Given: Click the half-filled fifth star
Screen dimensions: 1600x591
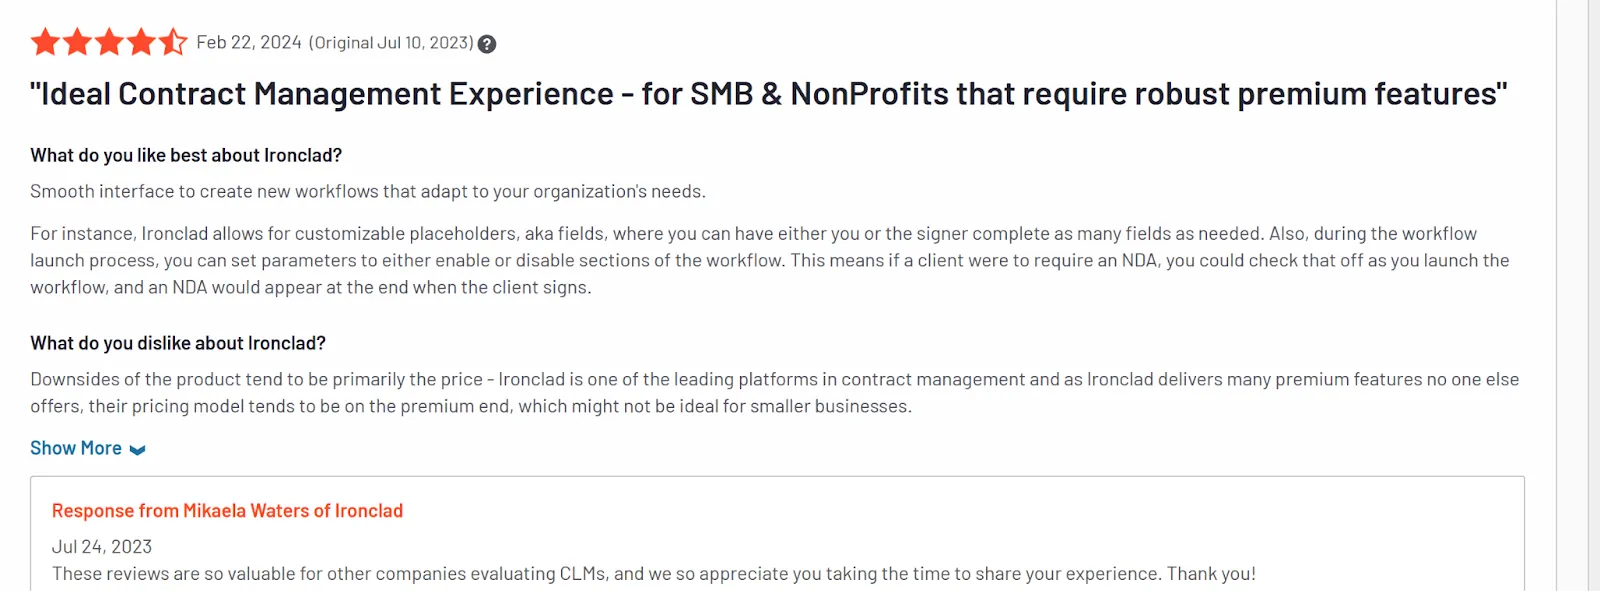Looking at the screenshot, I should click(x=174, y=42).
